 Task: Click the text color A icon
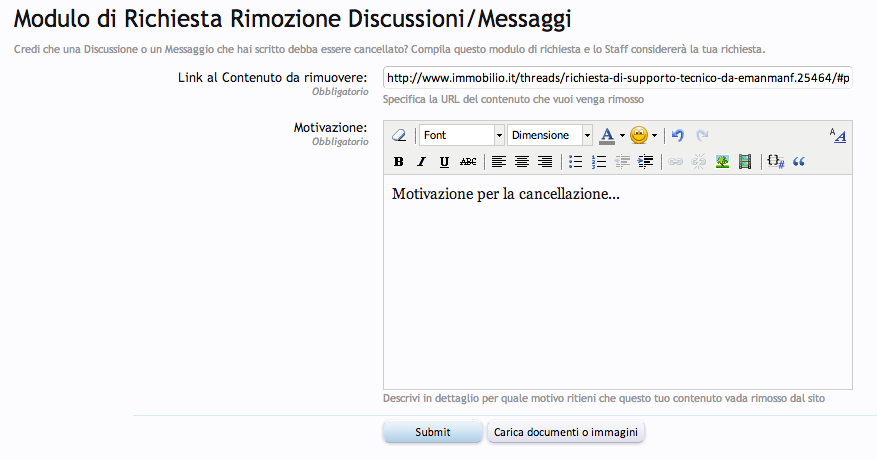pyautogui.click(x=607, y=135)
